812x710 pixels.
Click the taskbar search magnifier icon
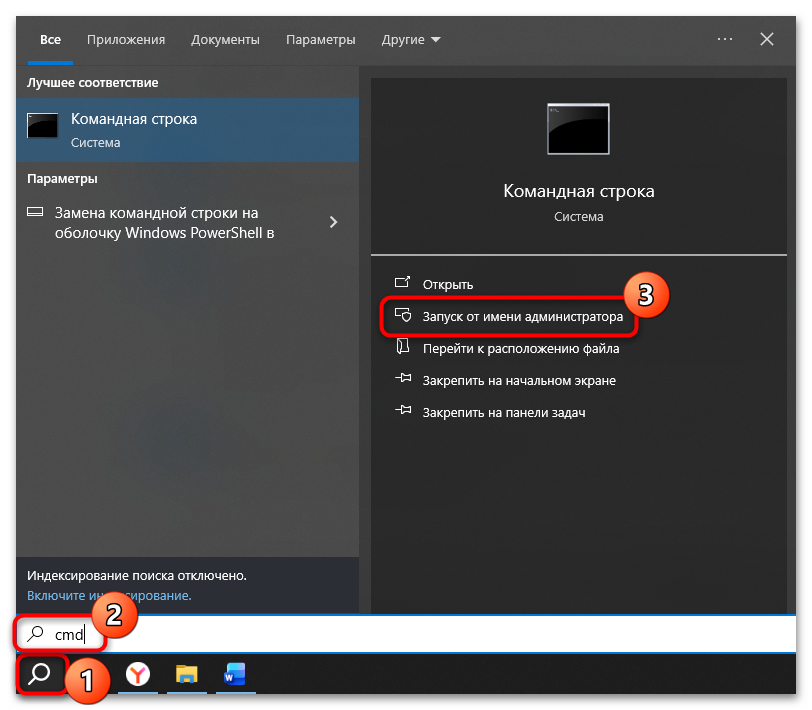tap(40, 675)
